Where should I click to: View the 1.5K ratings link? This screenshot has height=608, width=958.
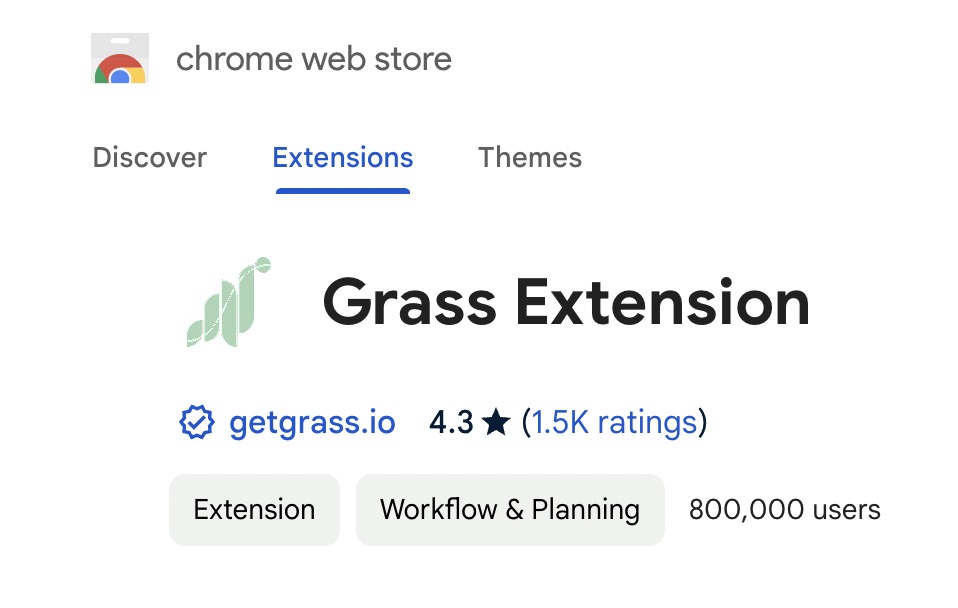[614, 423]
